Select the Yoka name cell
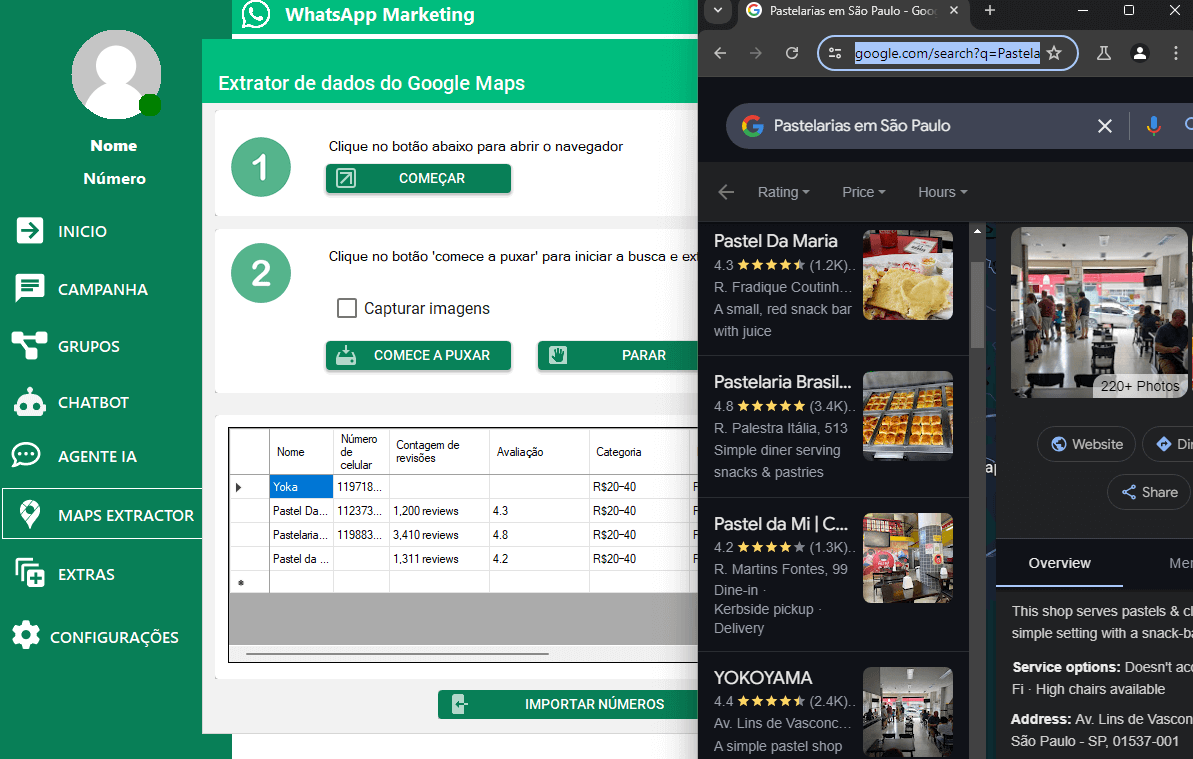The width and height of the screenshot is (1193, 759). point(301,487)
